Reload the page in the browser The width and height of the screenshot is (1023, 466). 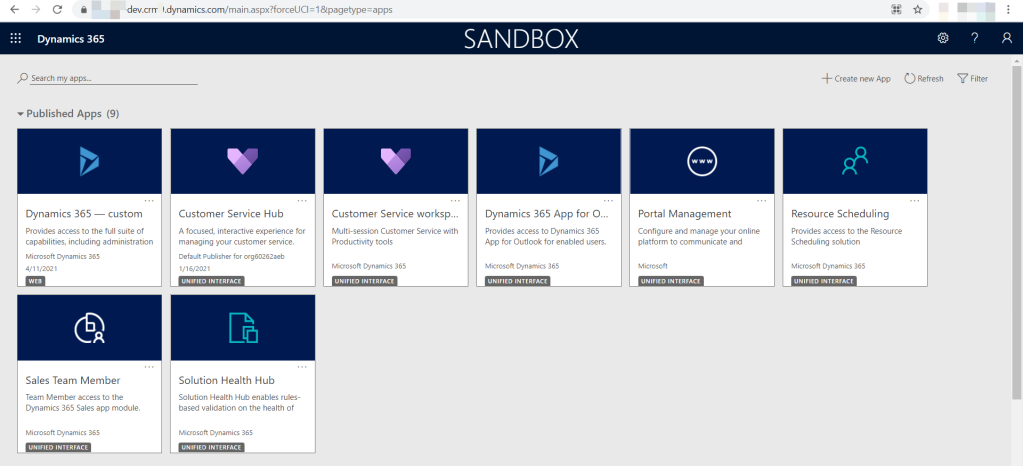click(57, 10)
